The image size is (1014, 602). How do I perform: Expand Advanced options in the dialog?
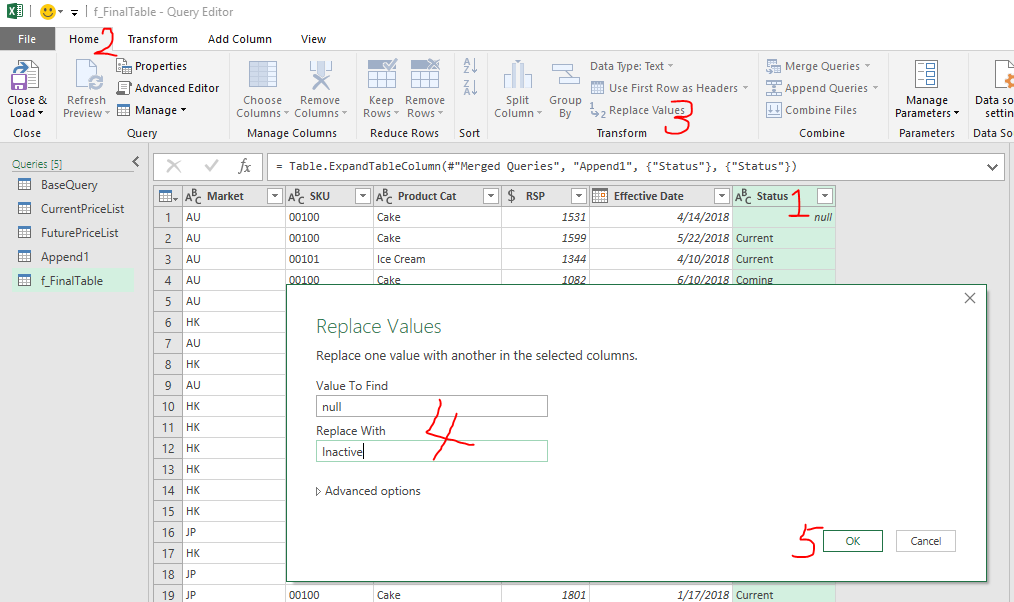coord(368,491)
